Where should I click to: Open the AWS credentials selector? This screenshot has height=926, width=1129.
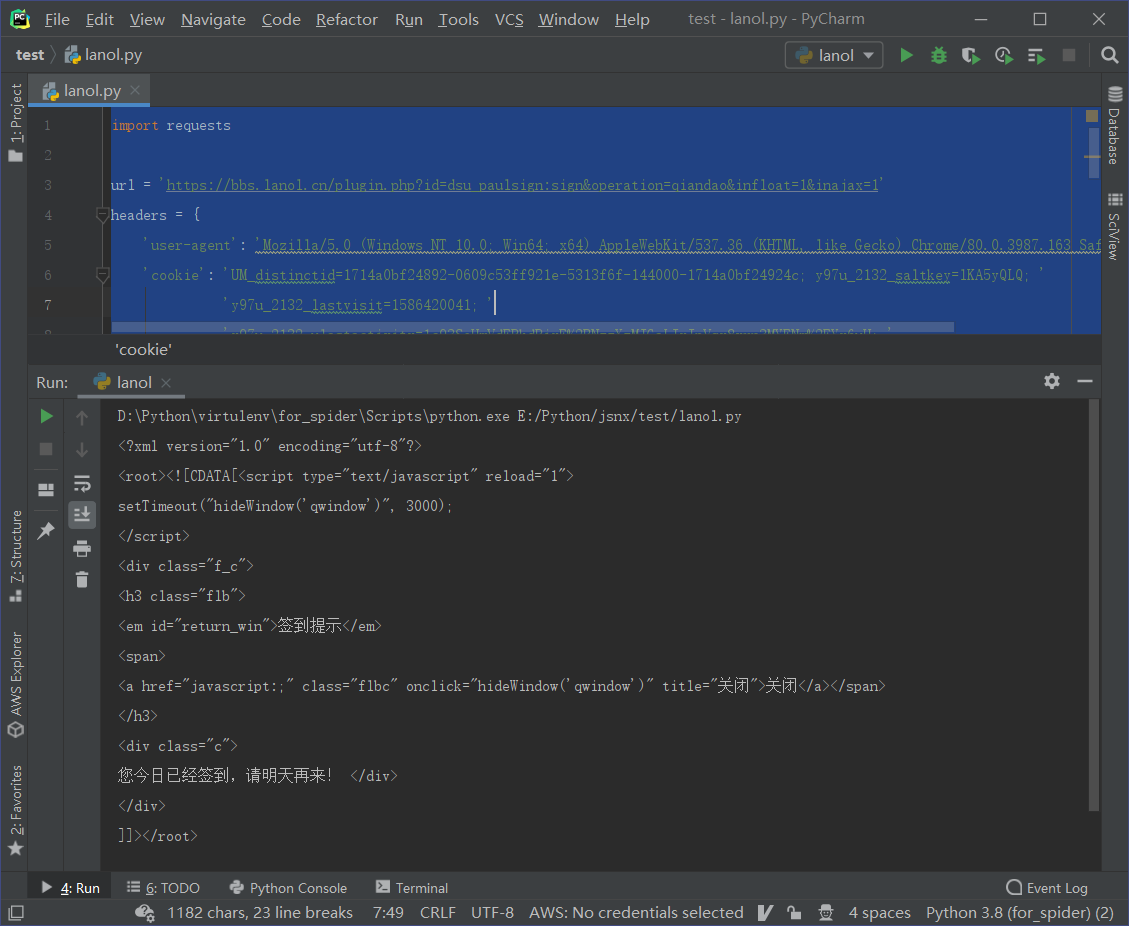(637, 913)
